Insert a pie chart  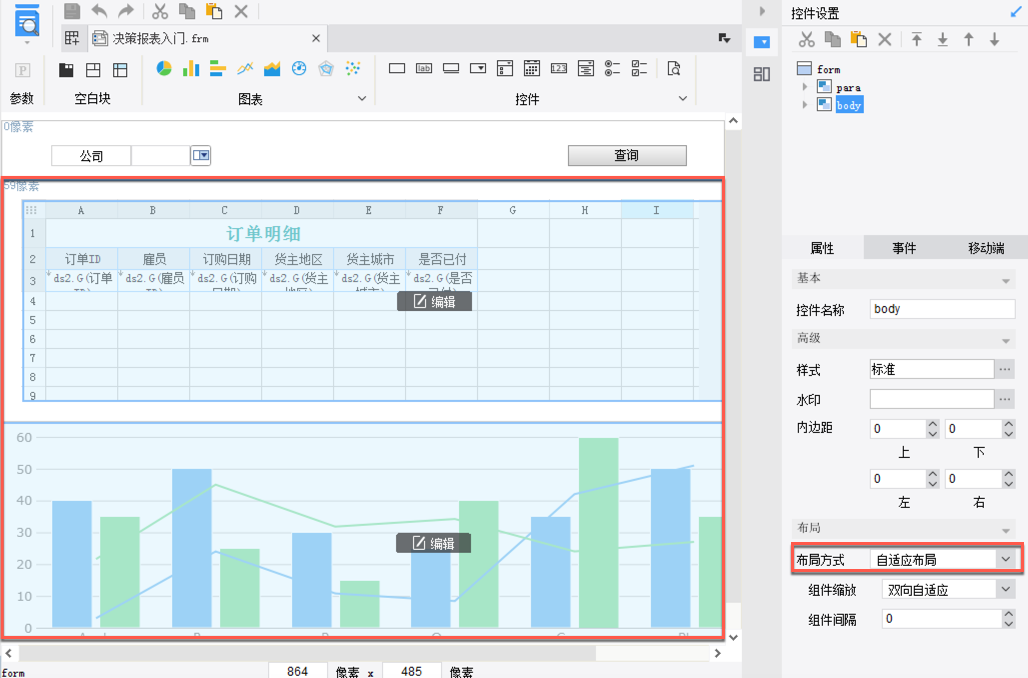164,68
